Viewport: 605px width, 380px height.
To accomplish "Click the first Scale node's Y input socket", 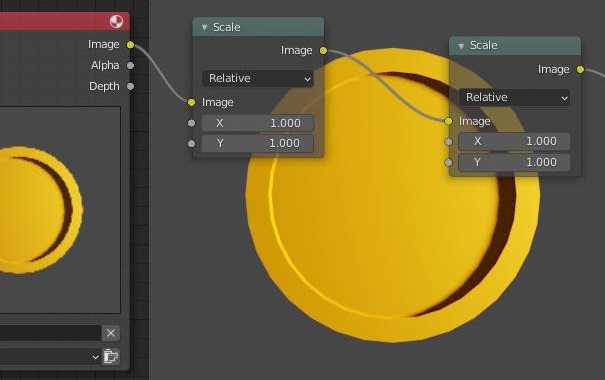I will (191, 144).
